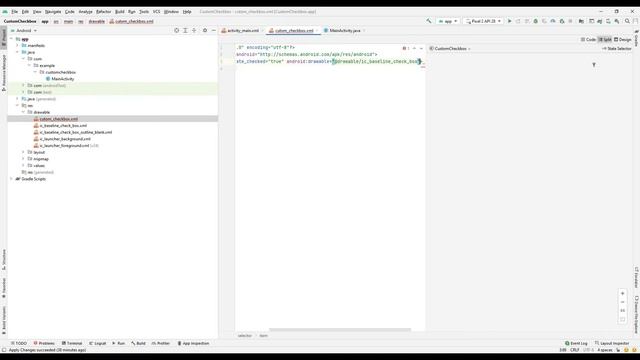Collapse the app module tree node
The width and height of the screenshot is (640, 360).
point(11,39)
